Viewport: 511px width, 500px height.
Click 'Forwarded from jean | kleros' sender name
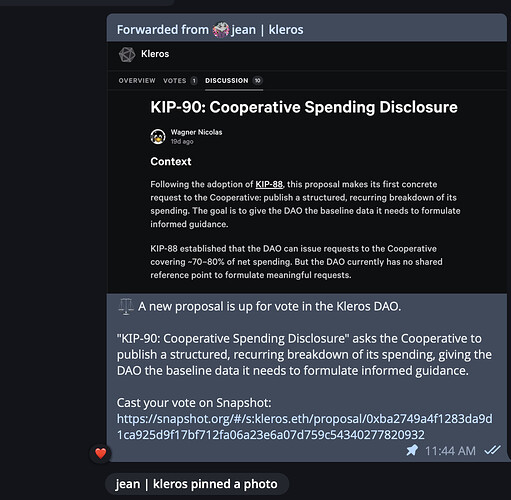click(x=267, y=30)
